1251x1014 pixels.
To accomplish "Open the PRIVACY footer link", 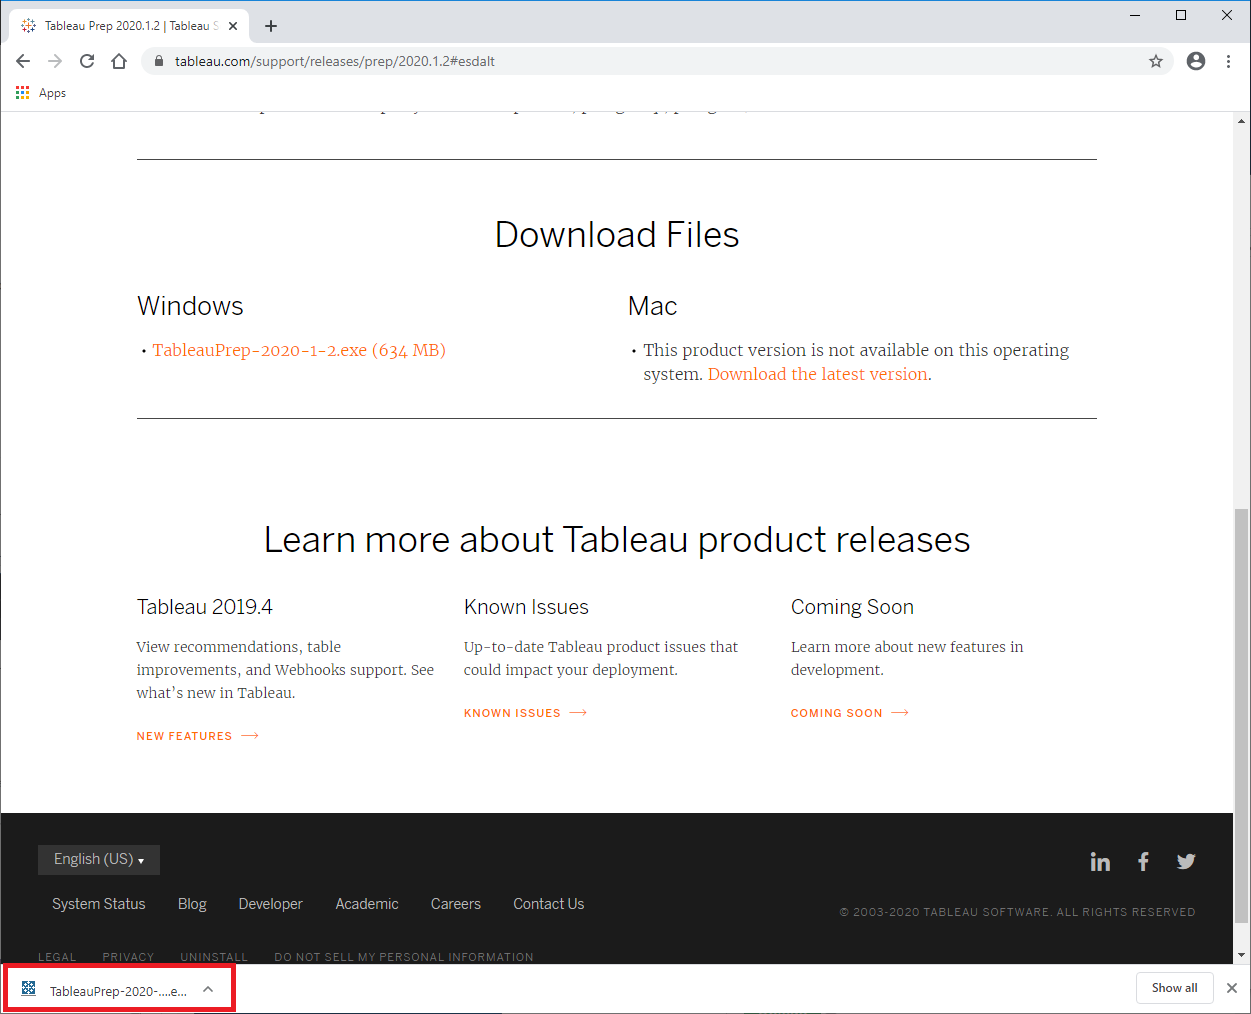I will coord(128,957).
